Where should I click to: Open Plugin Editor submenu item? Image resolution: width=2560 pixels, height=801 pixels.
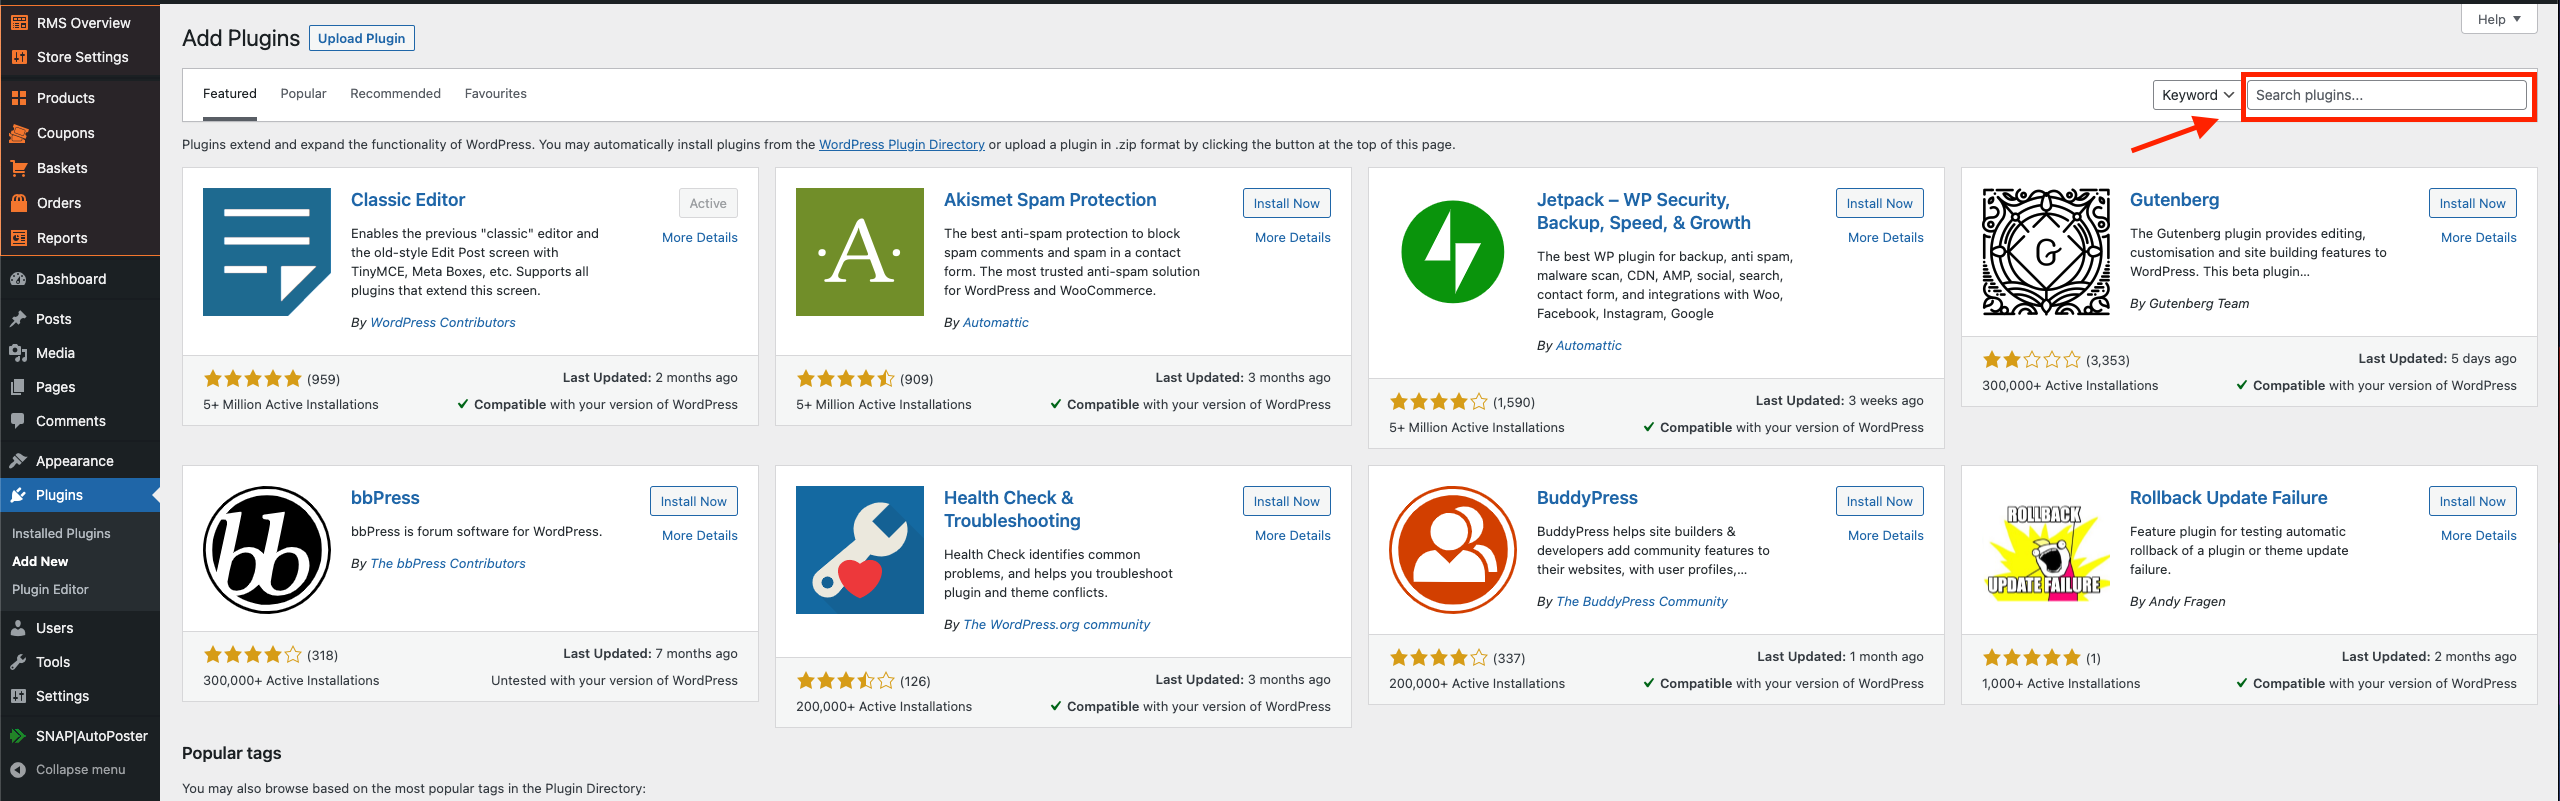point(50,590)
